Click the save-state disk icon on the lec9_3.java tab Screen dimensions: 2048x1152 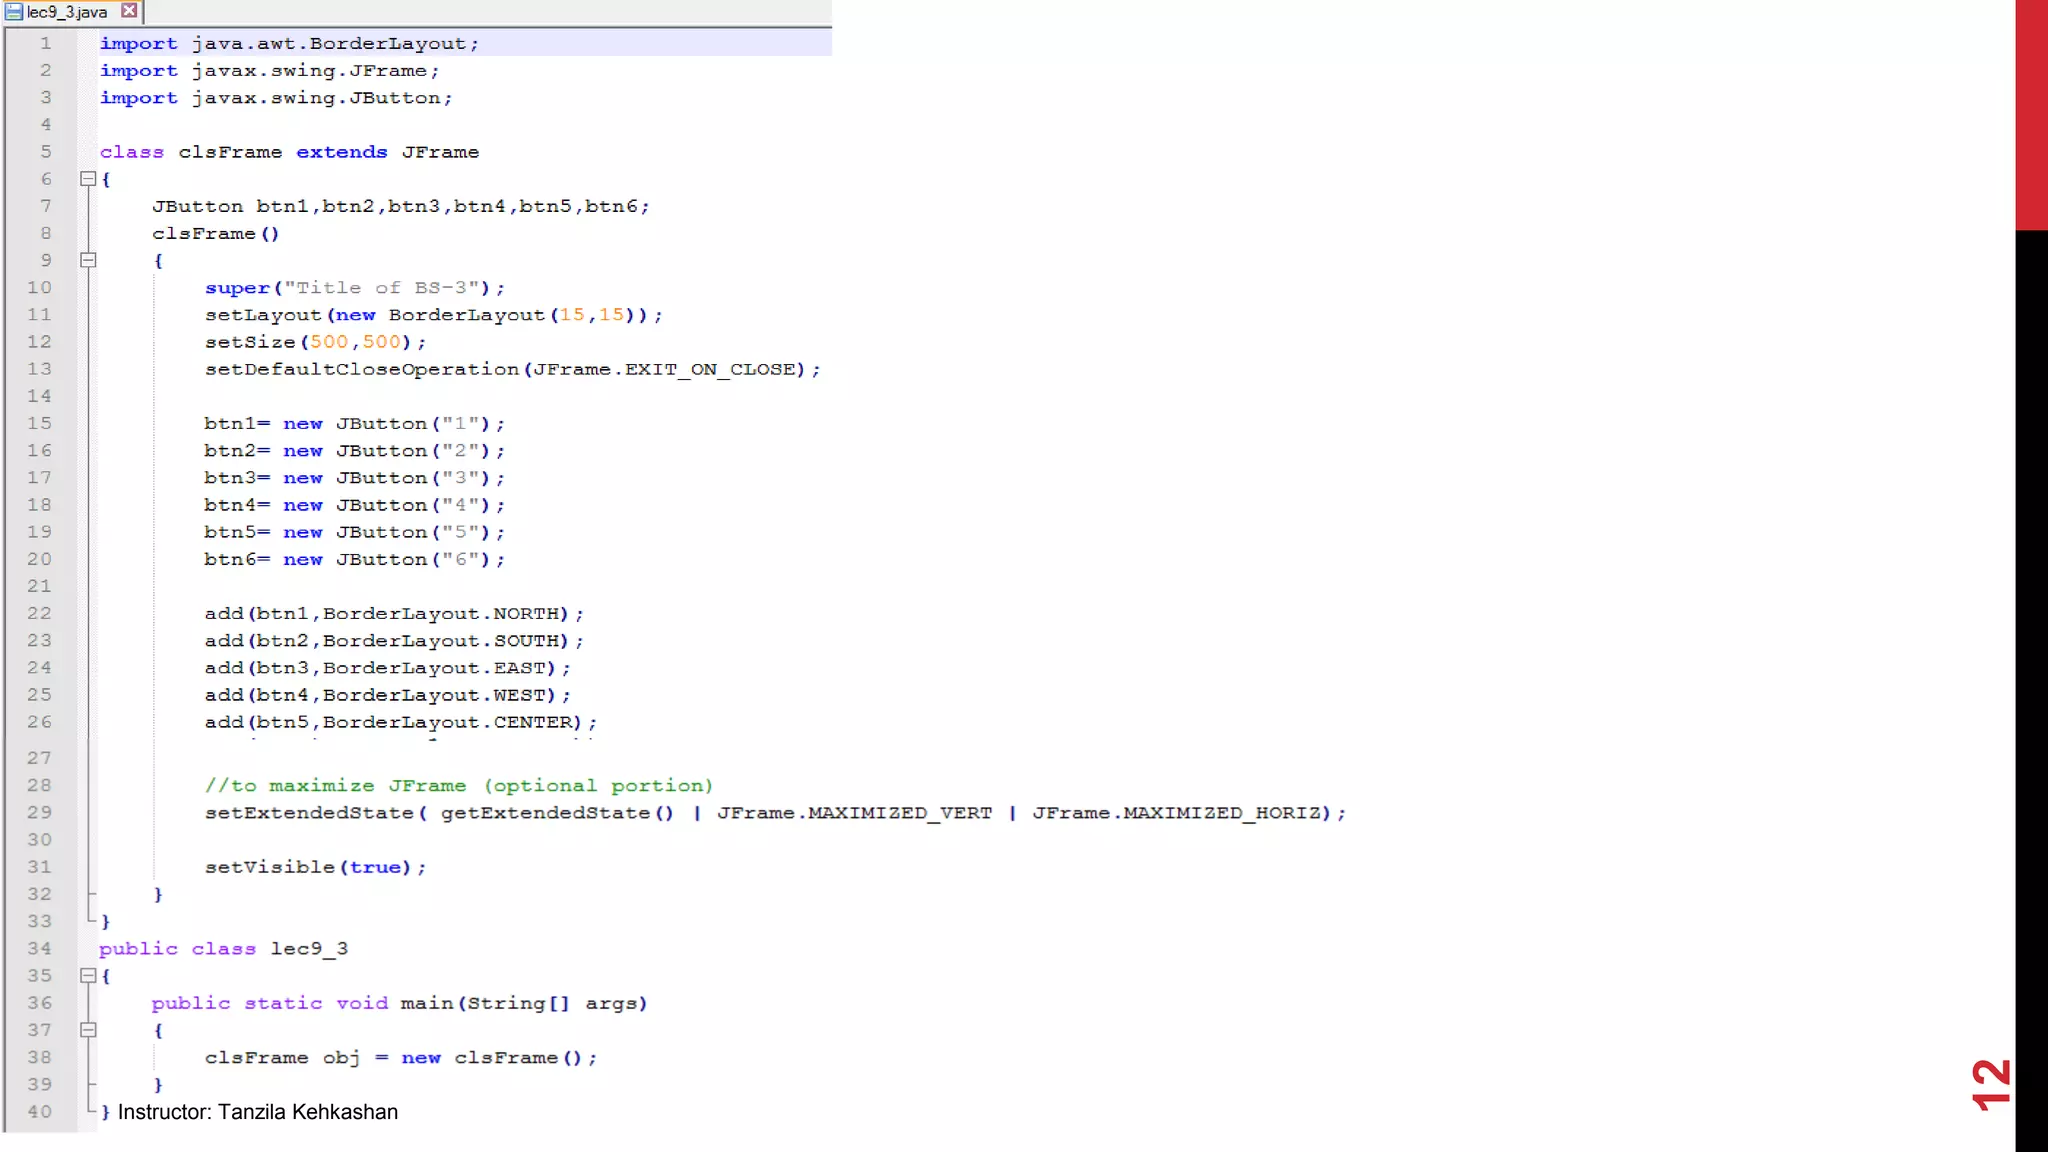tap(14, 12)
